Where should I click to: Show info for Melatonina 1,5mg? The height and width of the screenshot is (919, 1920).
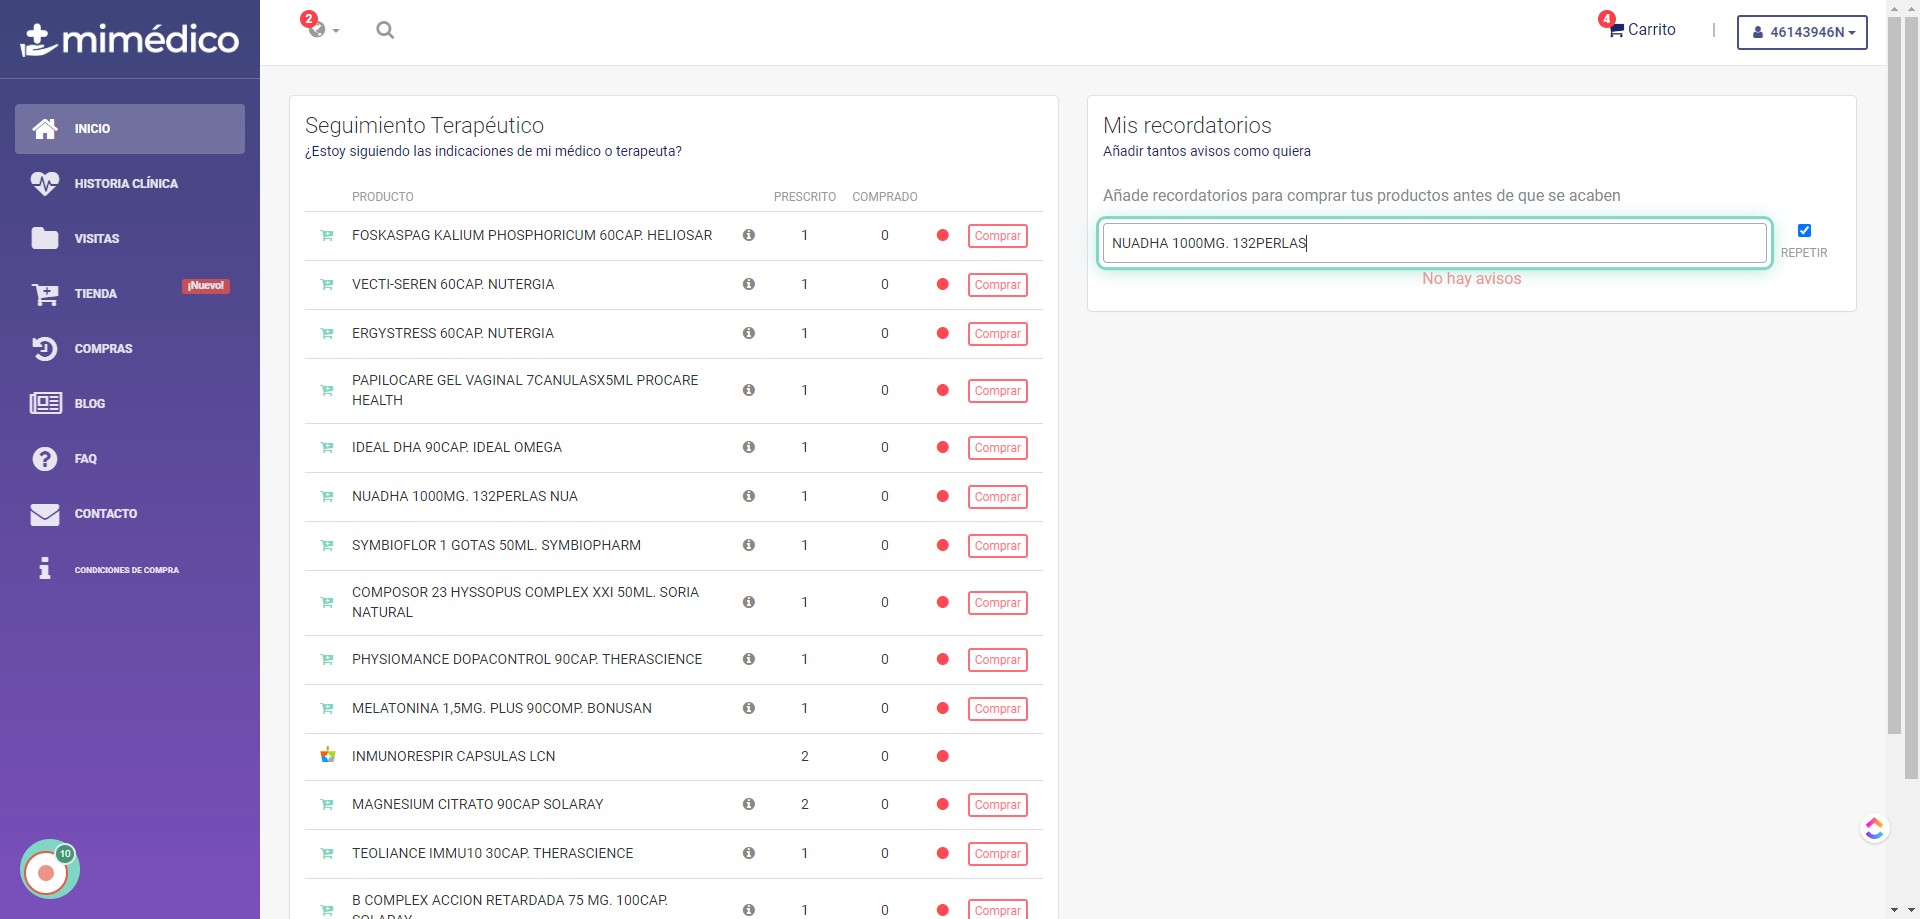[x=748, y=708]
